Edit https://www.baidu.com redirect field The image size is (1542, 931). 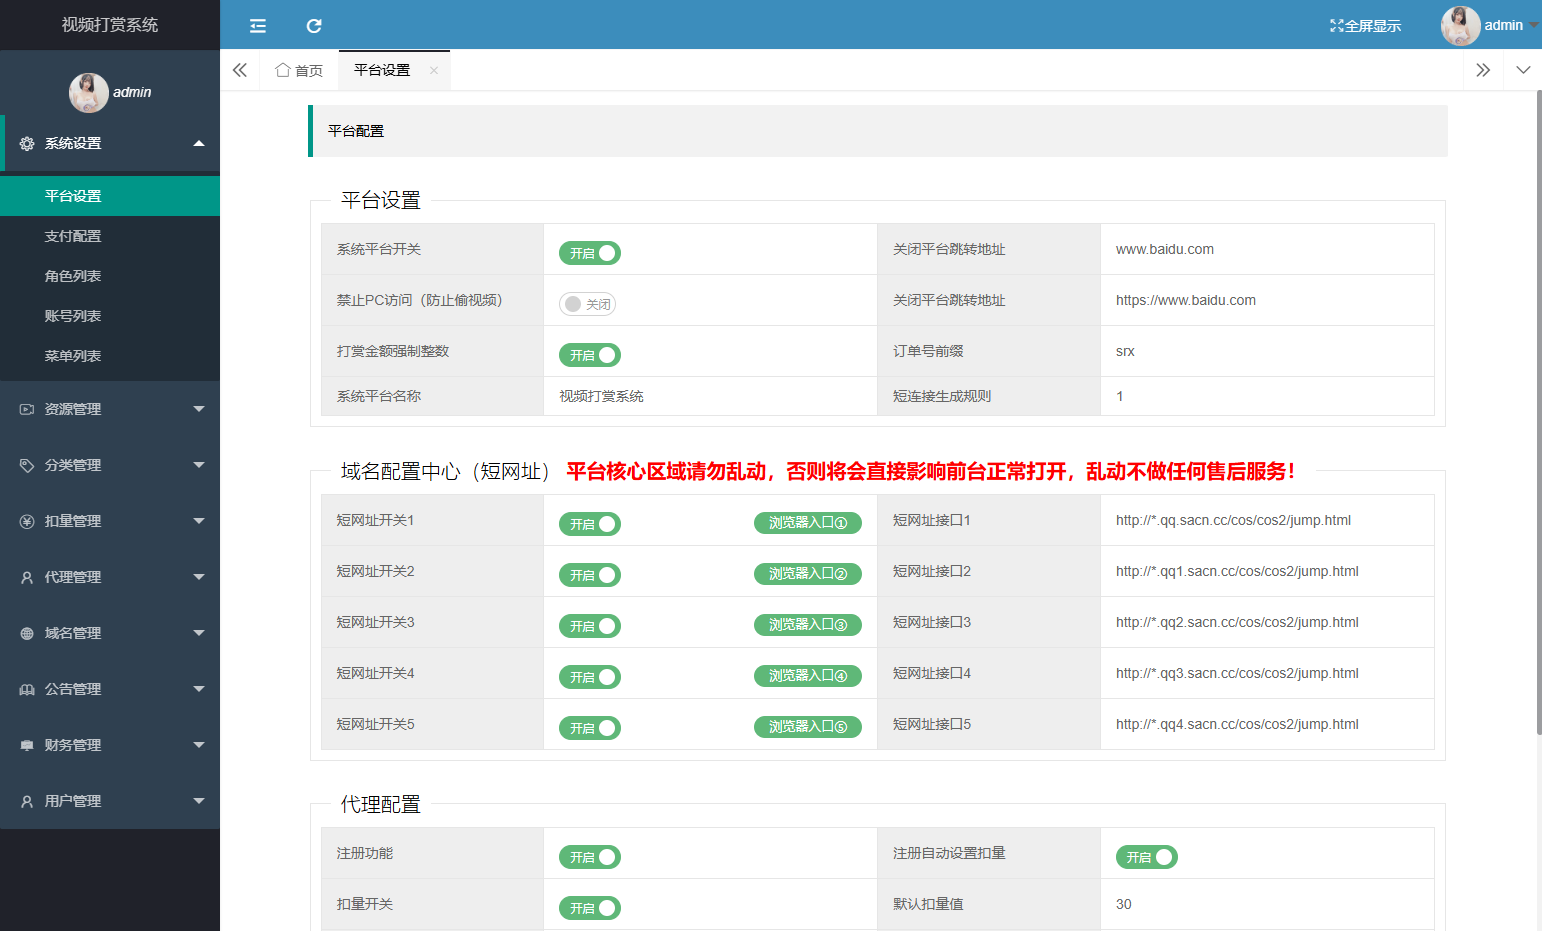tap(1267, 300)
